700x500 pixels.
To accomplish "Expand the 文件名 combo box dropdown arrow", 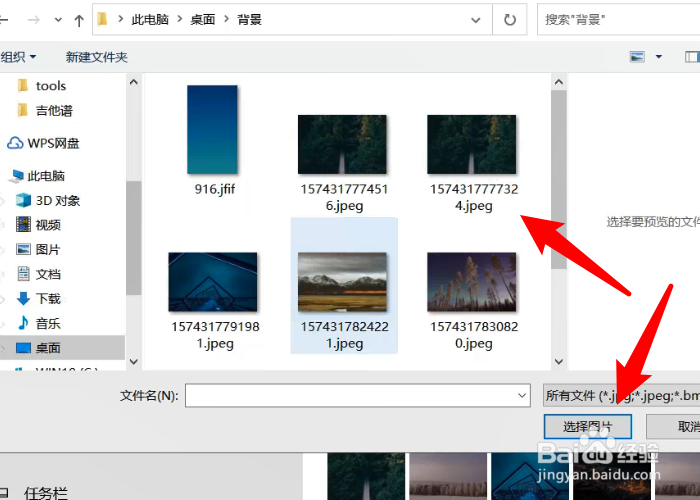I will [x=522, y=396].
